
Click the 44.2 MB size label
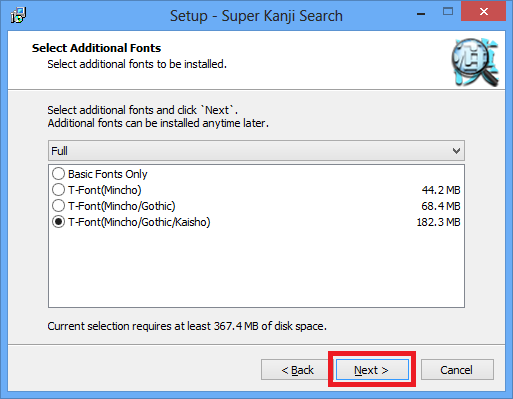441,190
